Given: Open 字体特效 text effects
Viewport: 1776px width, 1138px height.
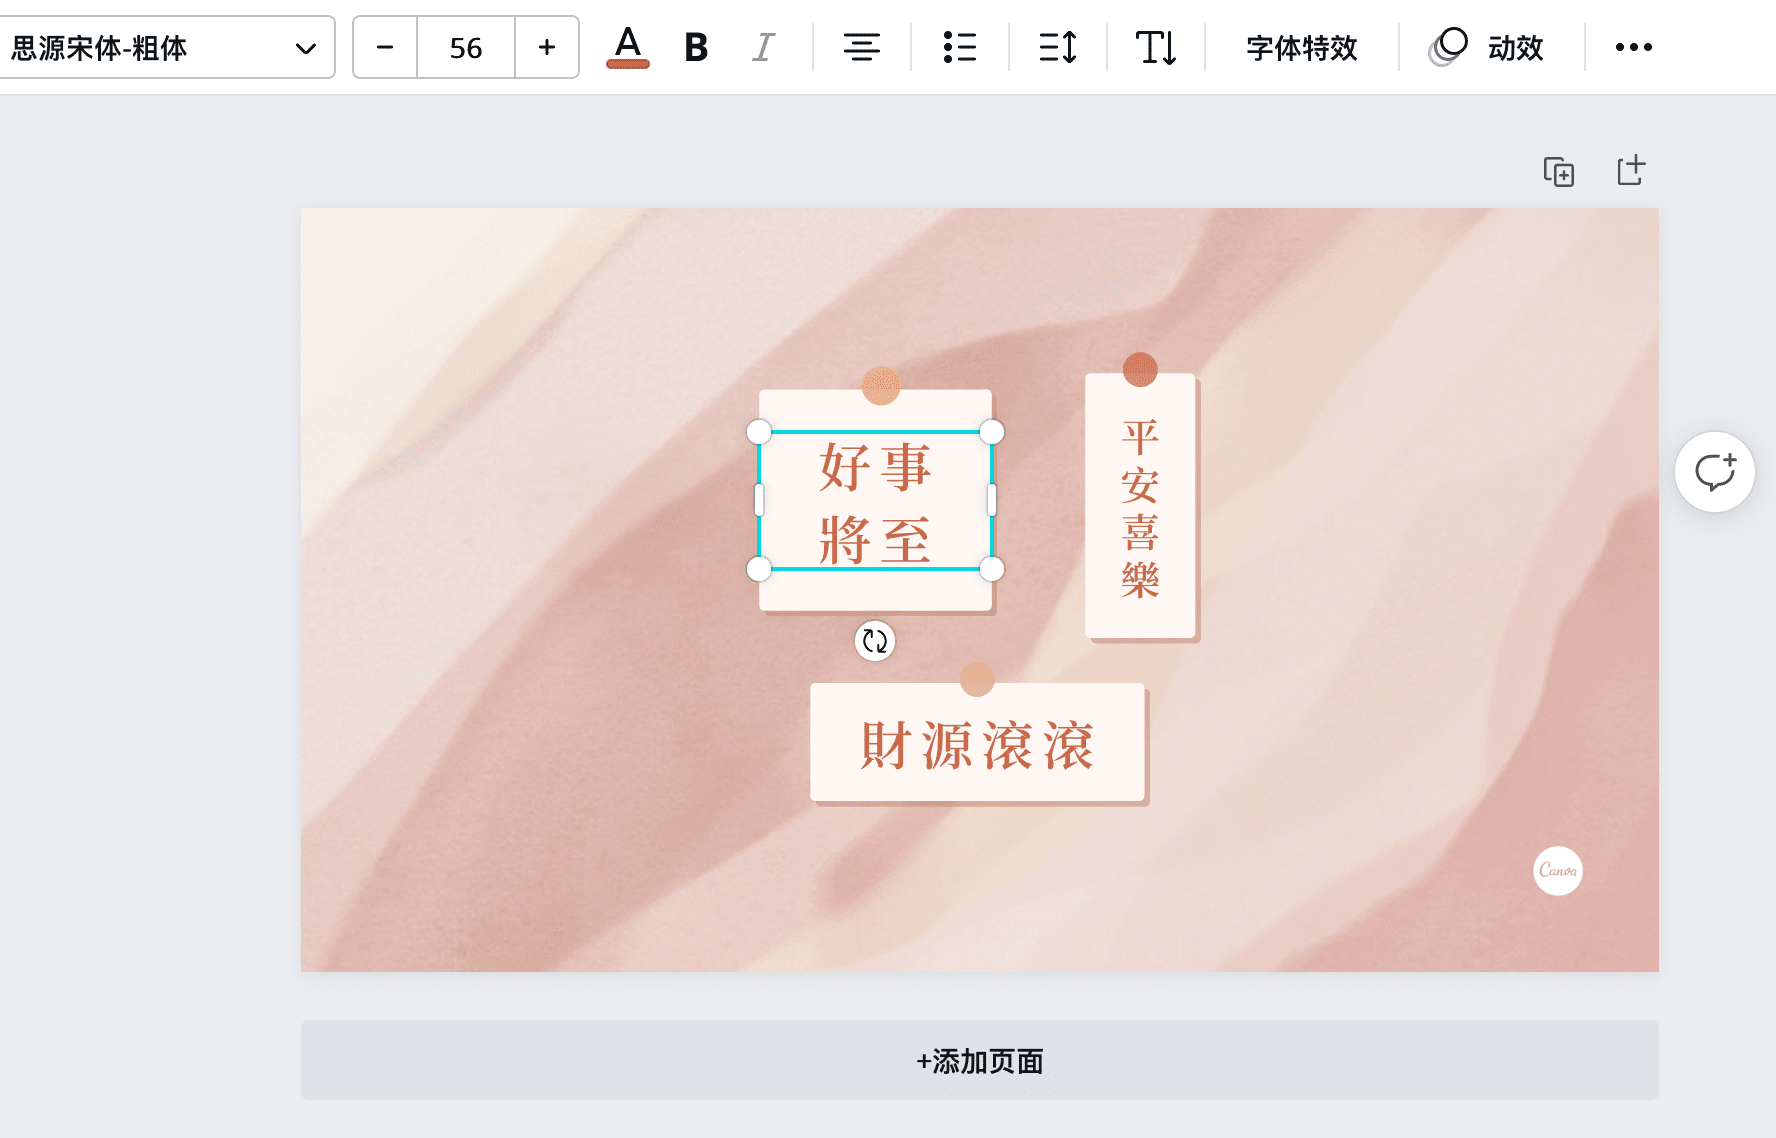Looking at the screenshot, I should (1302, 47).
